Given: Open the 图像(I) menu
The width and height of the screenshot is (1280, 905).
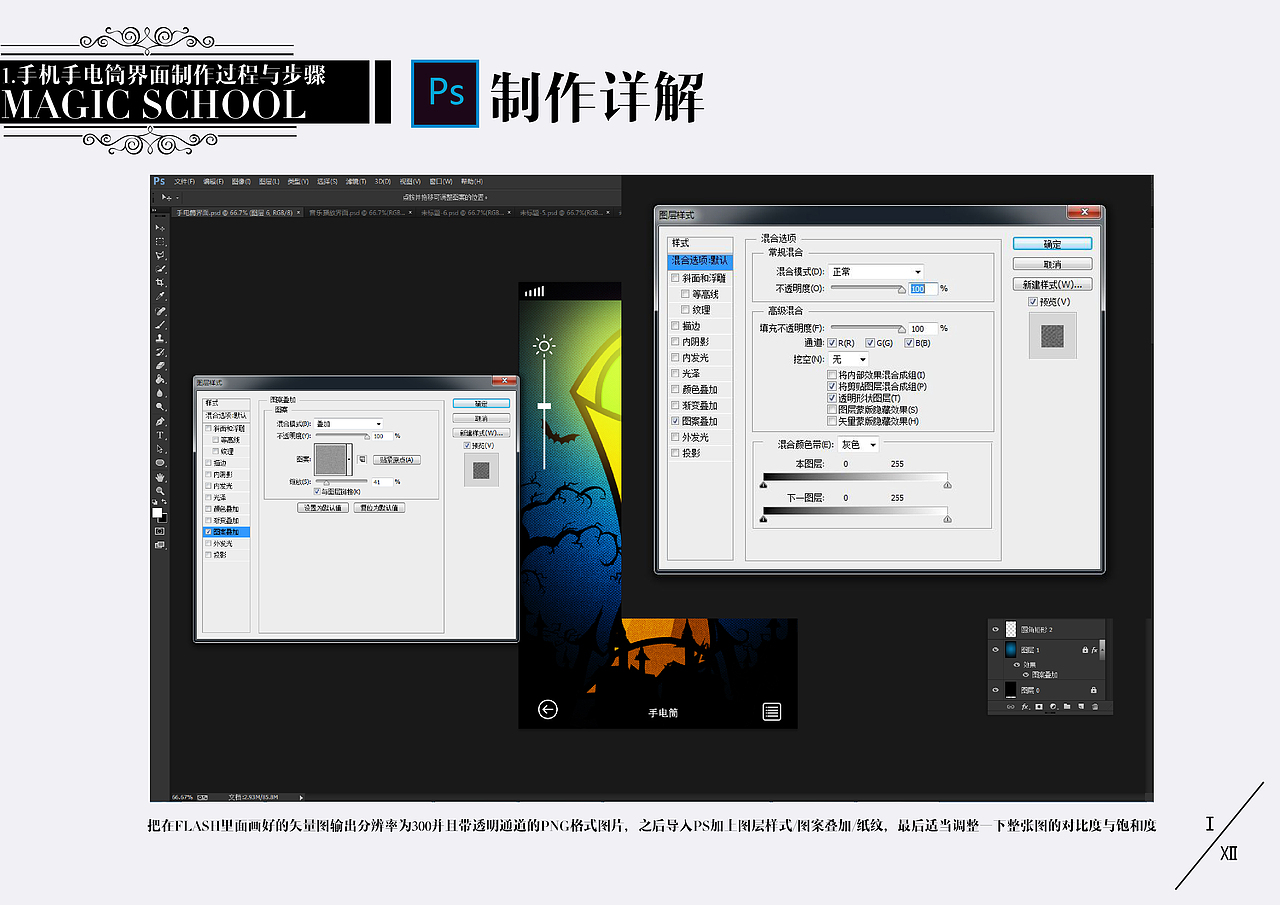Looking at the screenshot, I should 241,182.
